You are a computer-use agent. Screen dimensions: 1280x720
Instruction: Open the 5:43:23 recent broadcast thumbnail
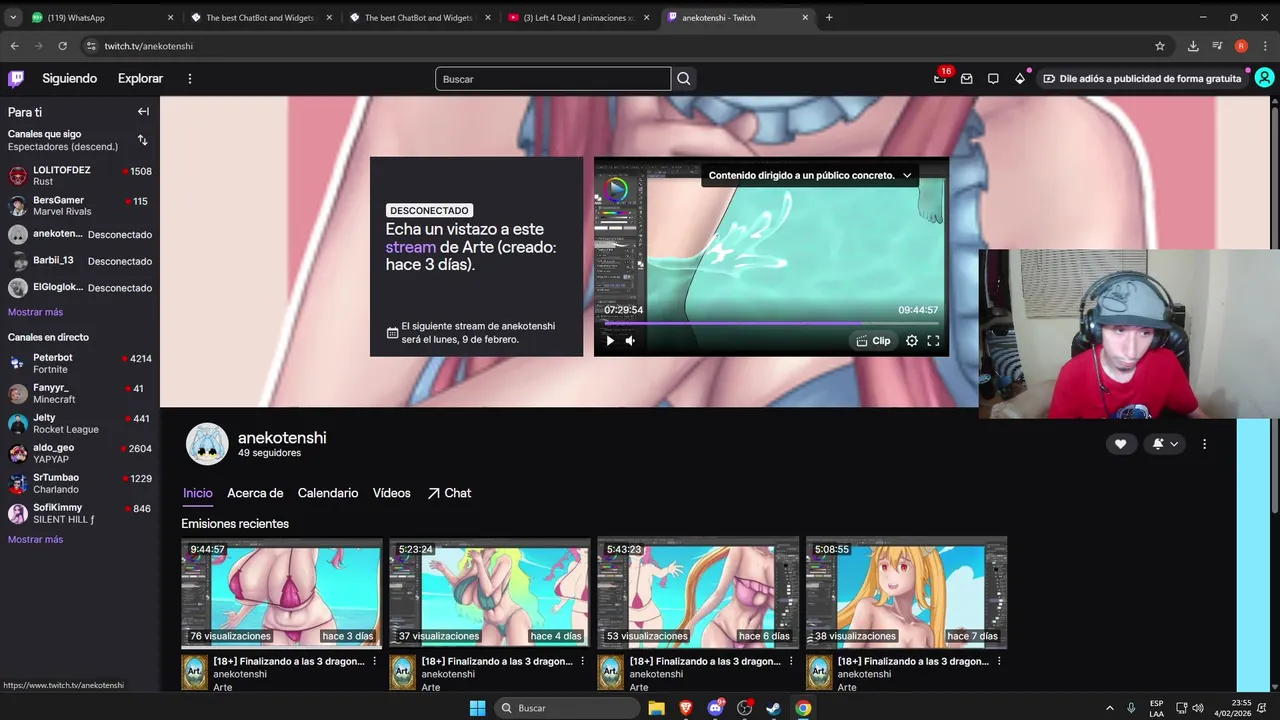click(698, 593)
